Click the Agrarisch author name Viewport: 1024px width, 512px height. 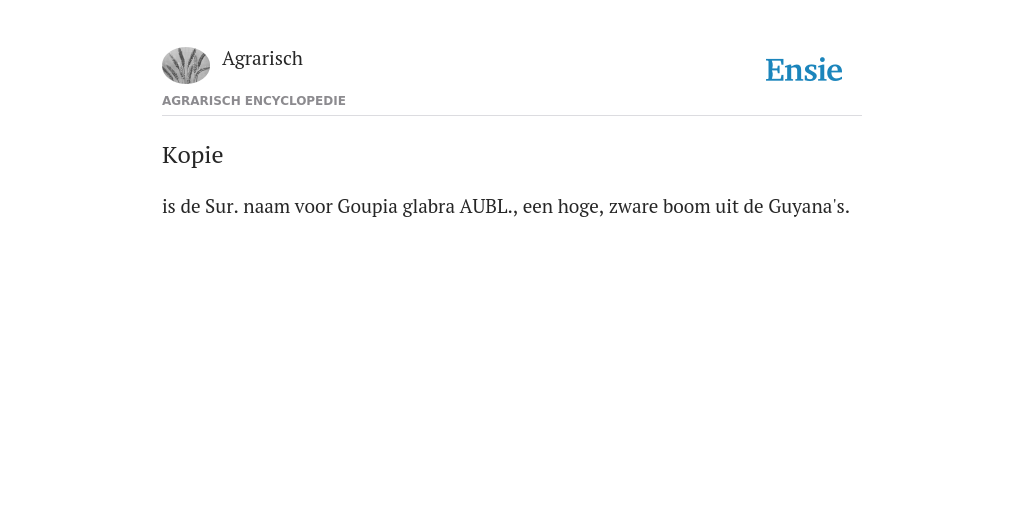click(263, 59)
